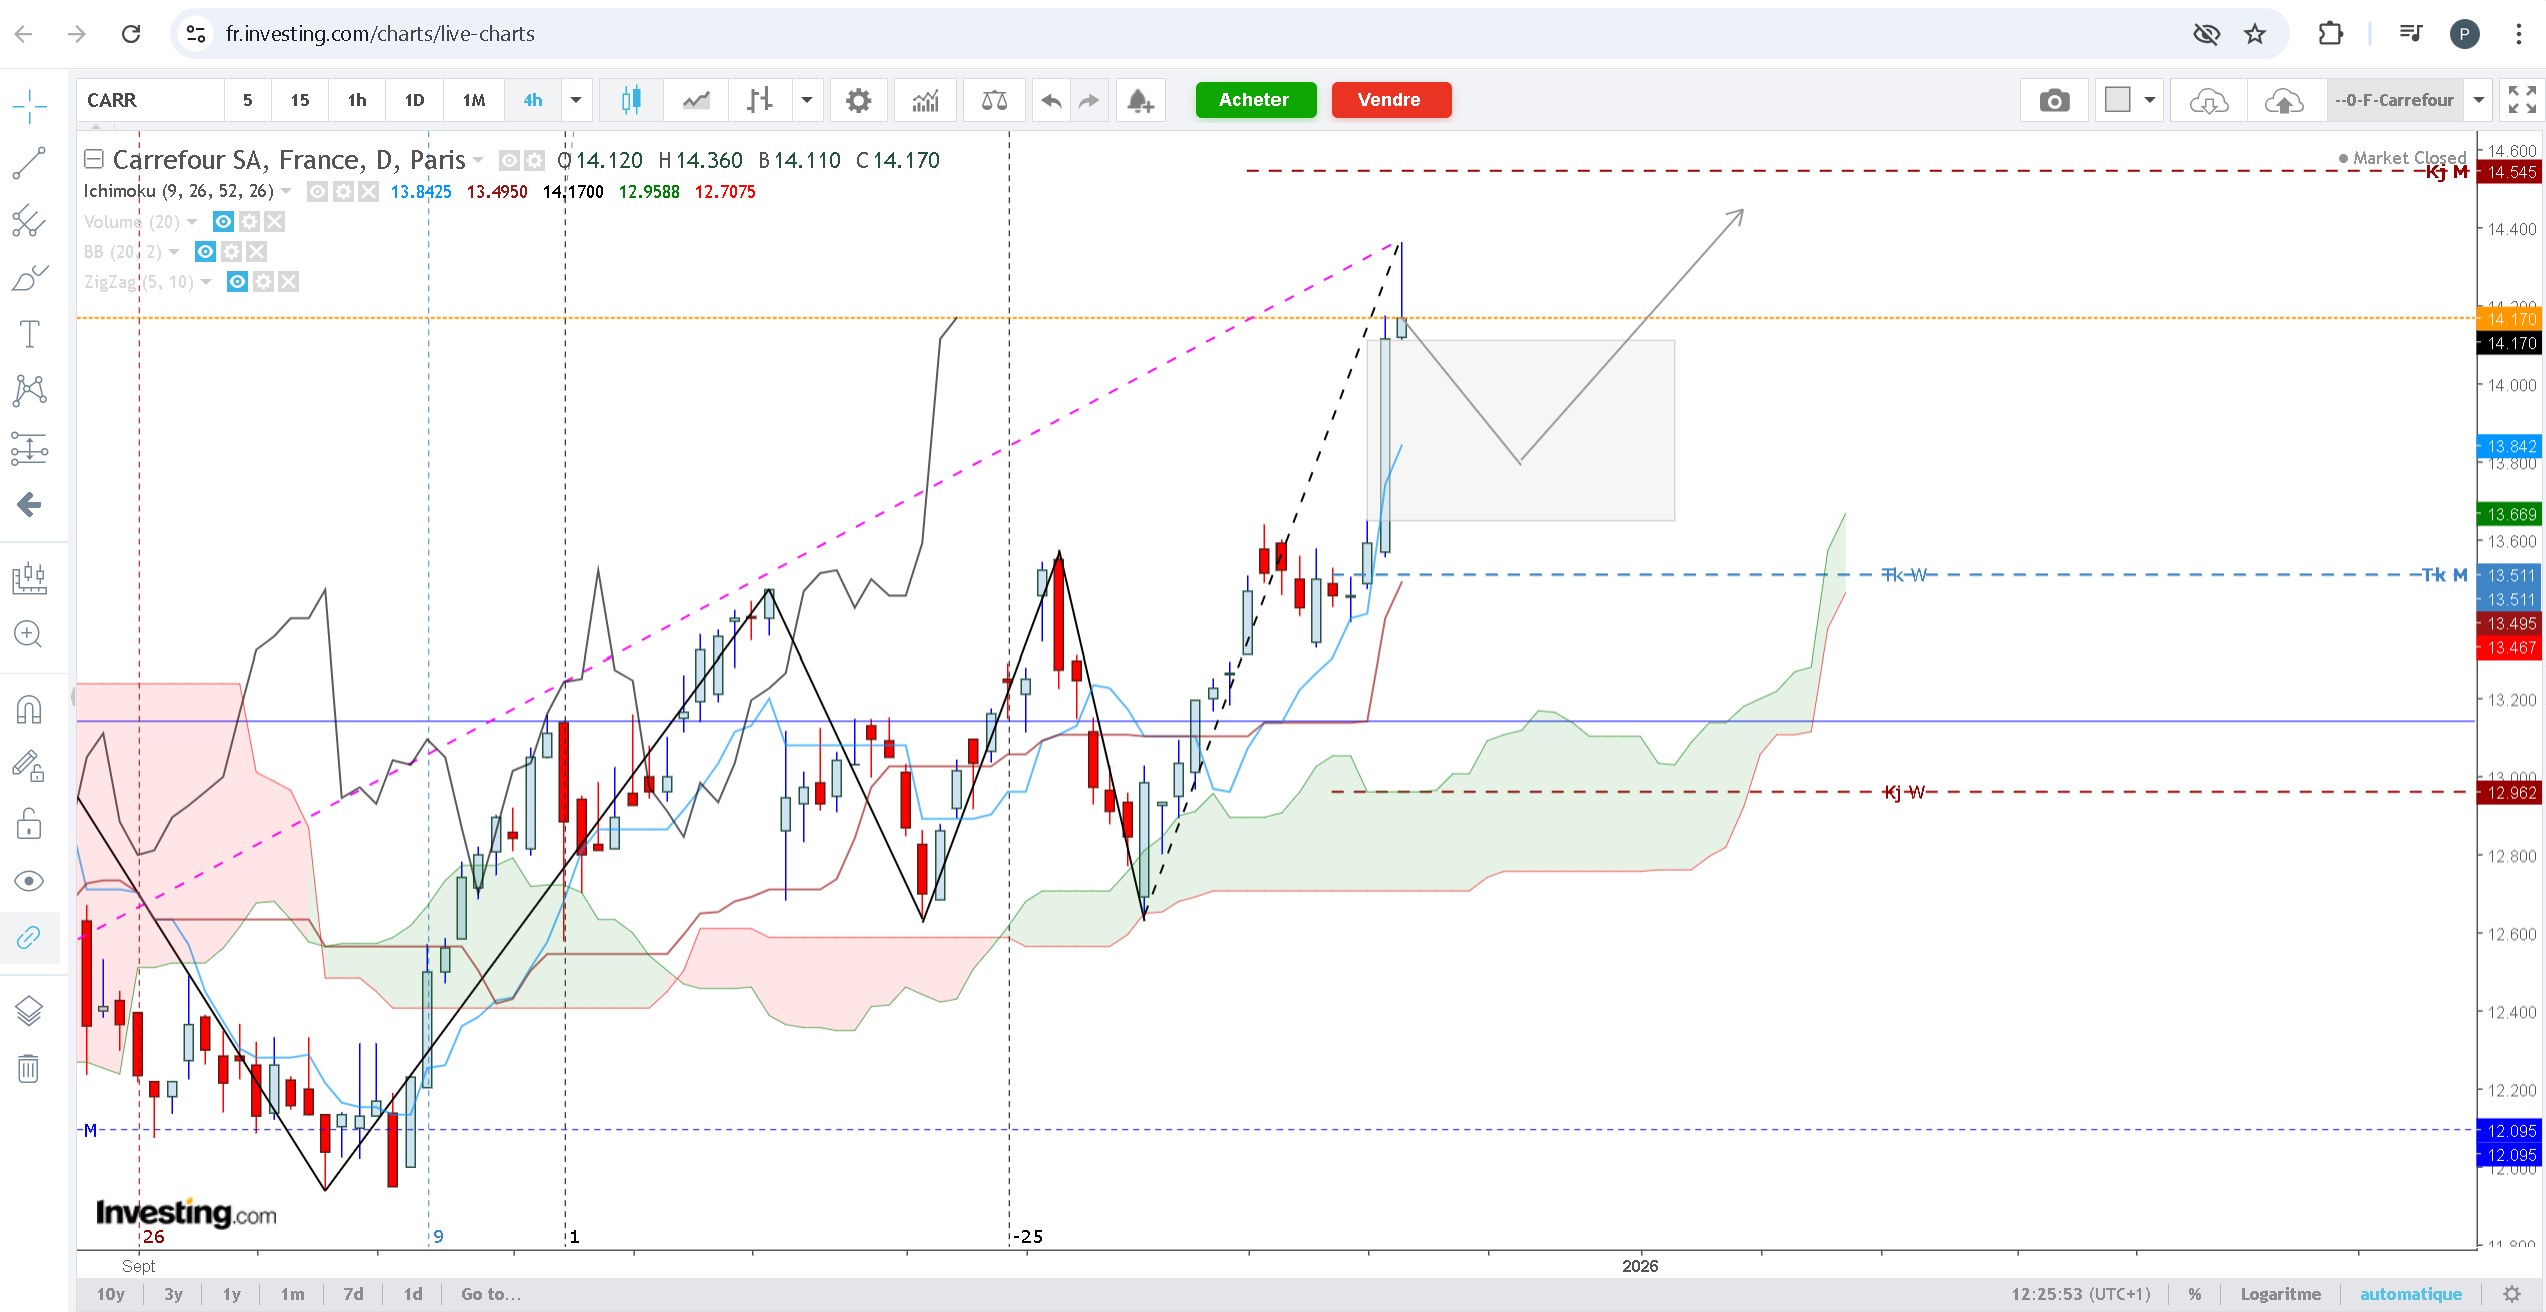2546x1312 pixels.
Task: Select the 5 minute timeframe
Action: (x=248, y=100)
